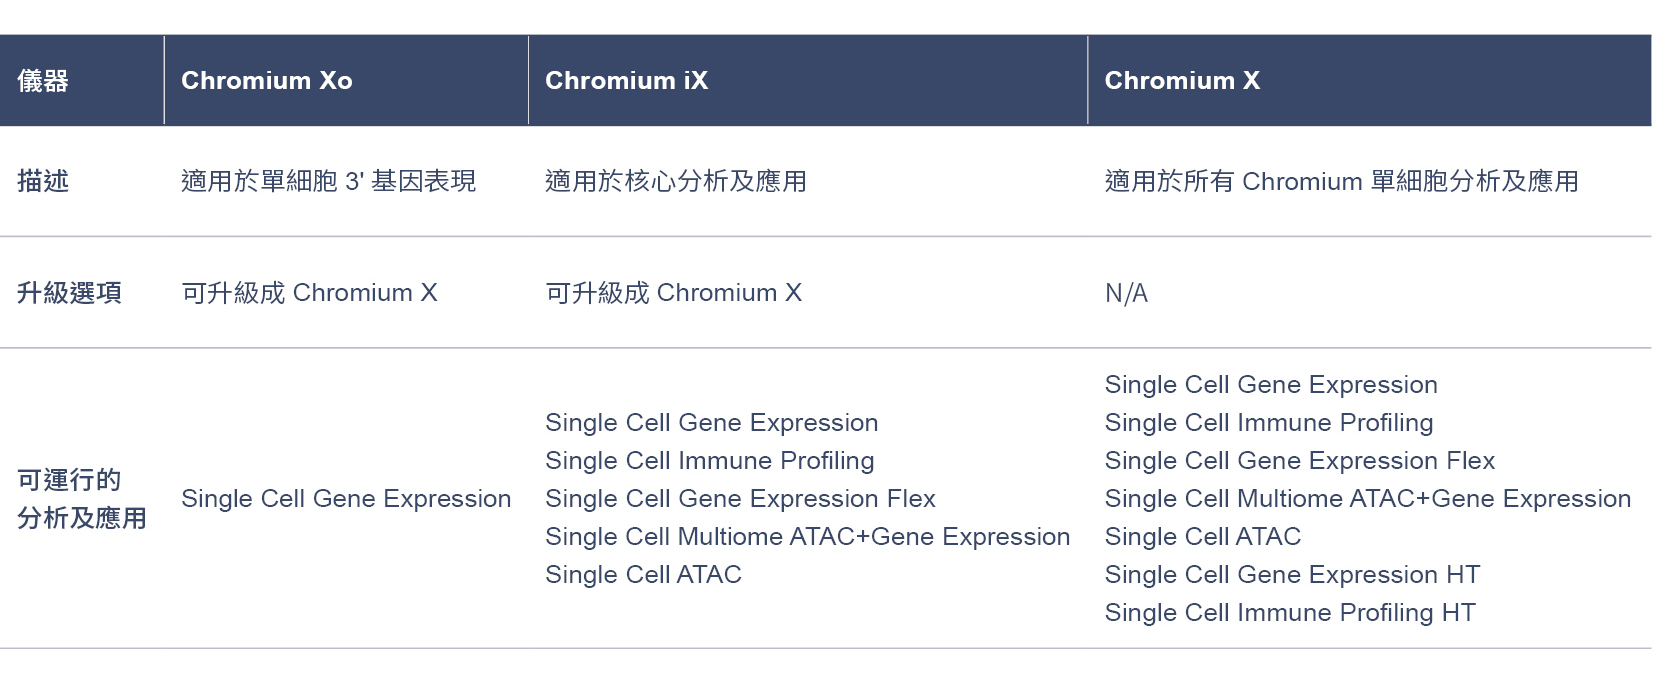The height and width of the screenshot is (691, 1654).
Task: Click 適用於核心分析及應用 description text
Action: coord(676,181)
